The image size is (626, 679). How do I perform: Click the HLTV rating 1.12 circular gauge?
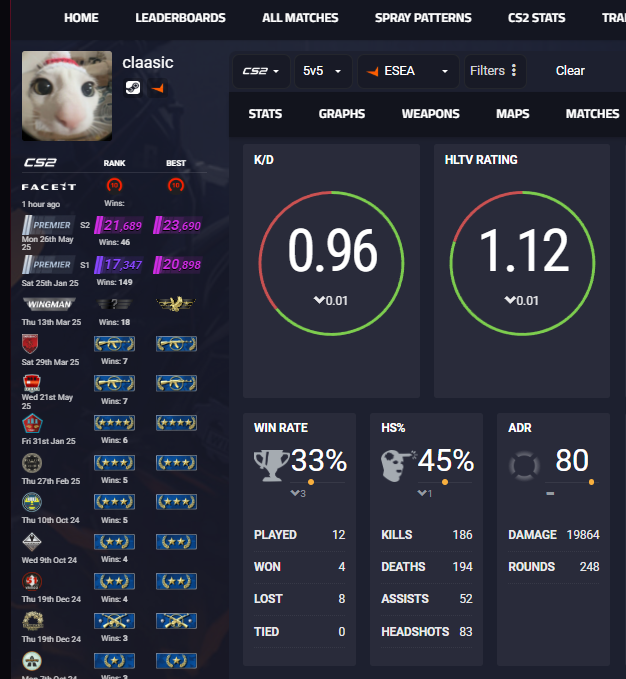[523, 263]
